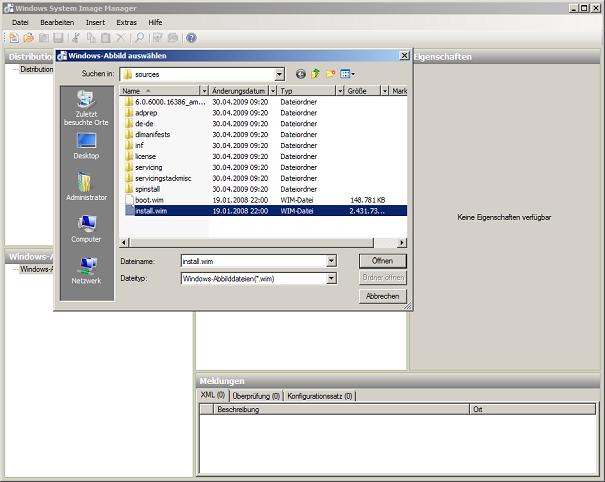Screen dimensions: 605x482
Task: Open Netzwerk in the places bar
Action: pyautogui.click(x=86, y=271)
